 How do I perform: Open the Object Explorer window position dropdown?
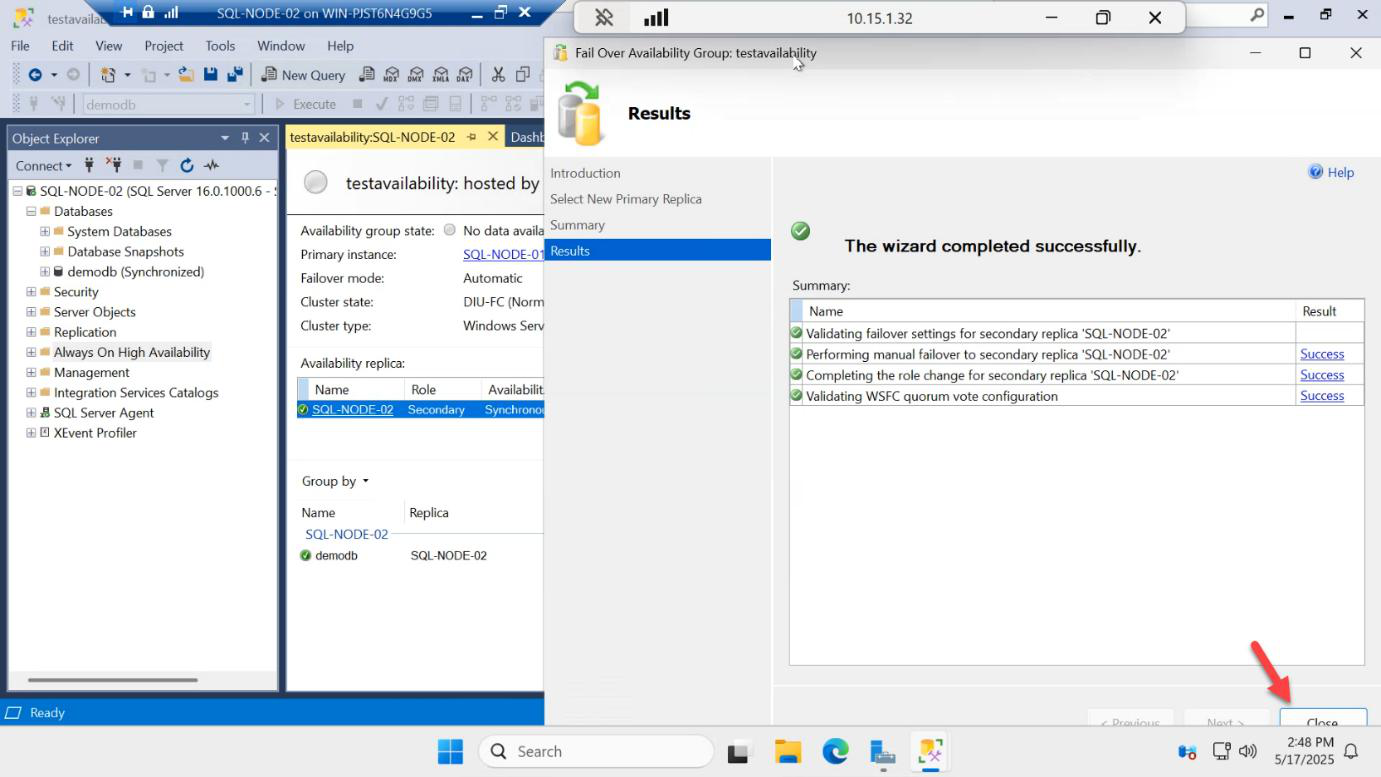click(x=225, y=138)
